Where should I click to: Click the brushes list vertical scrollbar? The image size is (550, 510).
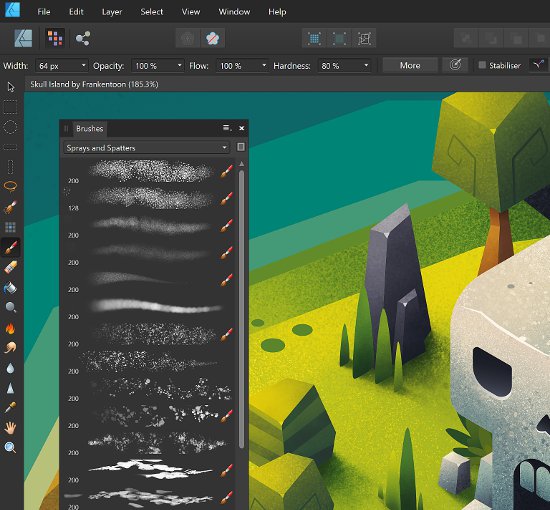[x=241, y=309]
